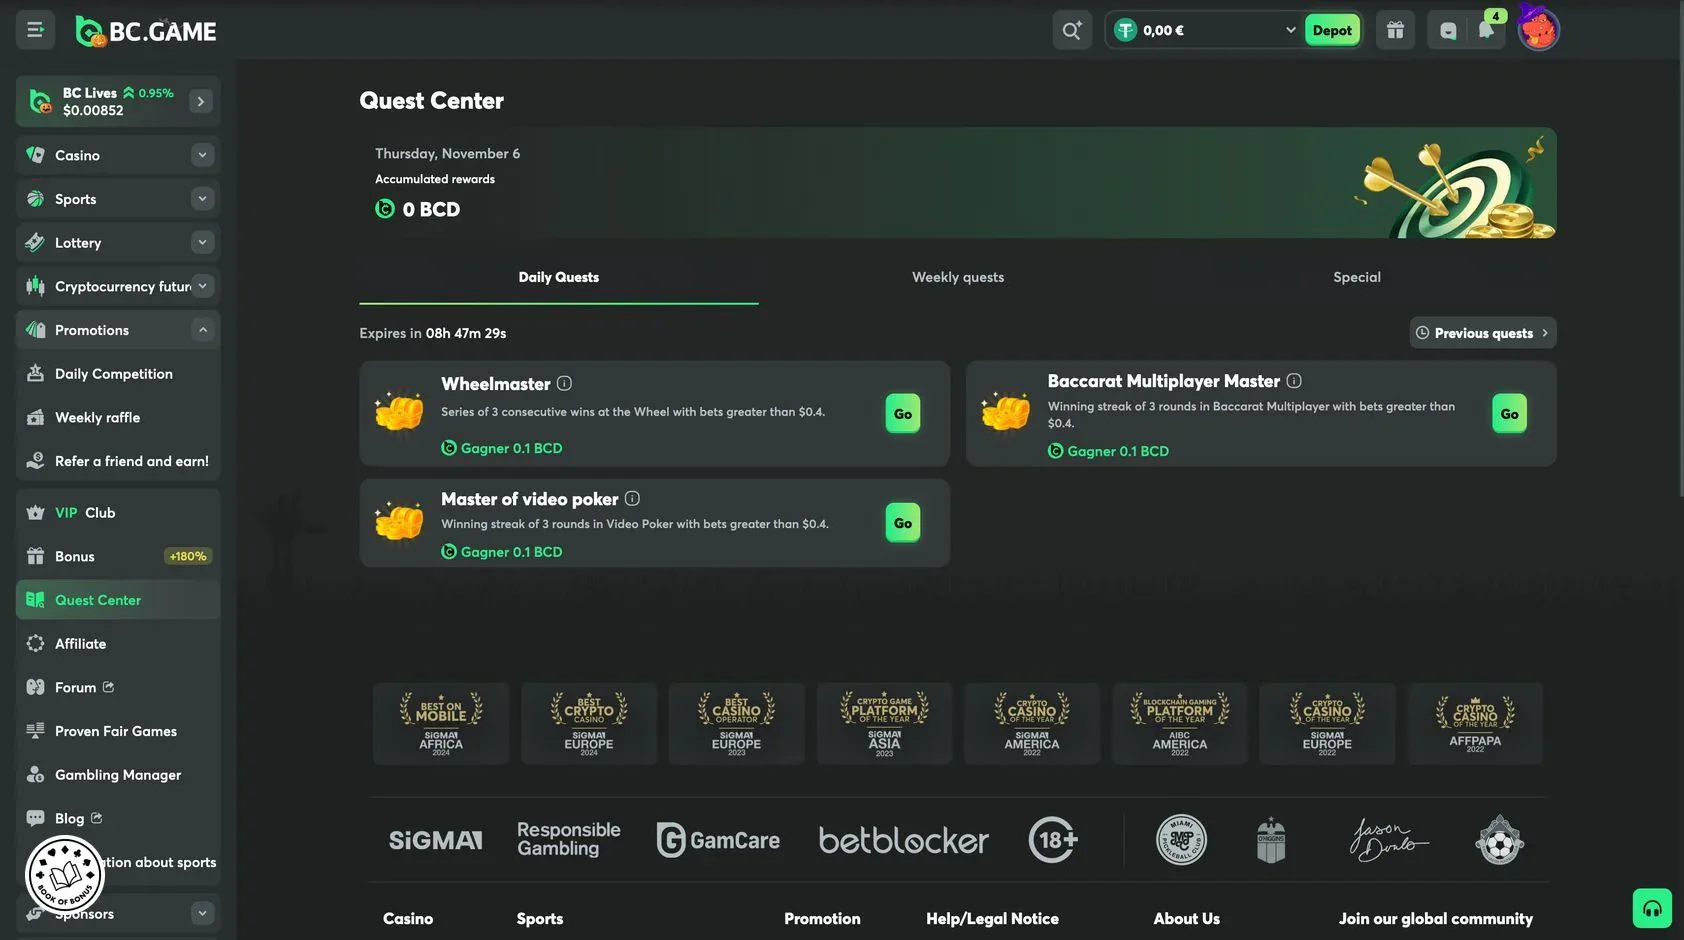The width and height of the screenshot is (1684, 940).
Task: Click the Lottery ticket icon in sidebar
Action: (x=35, y=242)
